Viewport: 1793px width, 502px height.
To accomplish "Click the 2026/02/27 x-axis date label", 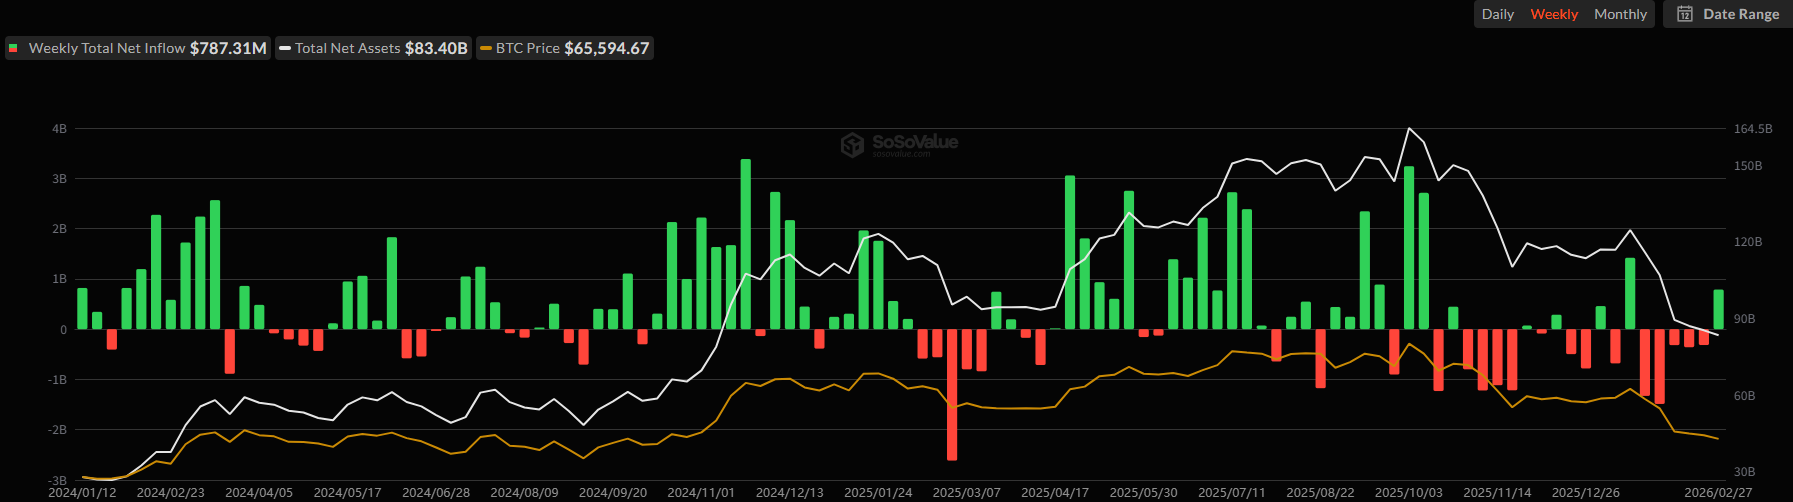I will coord(1718,493).
